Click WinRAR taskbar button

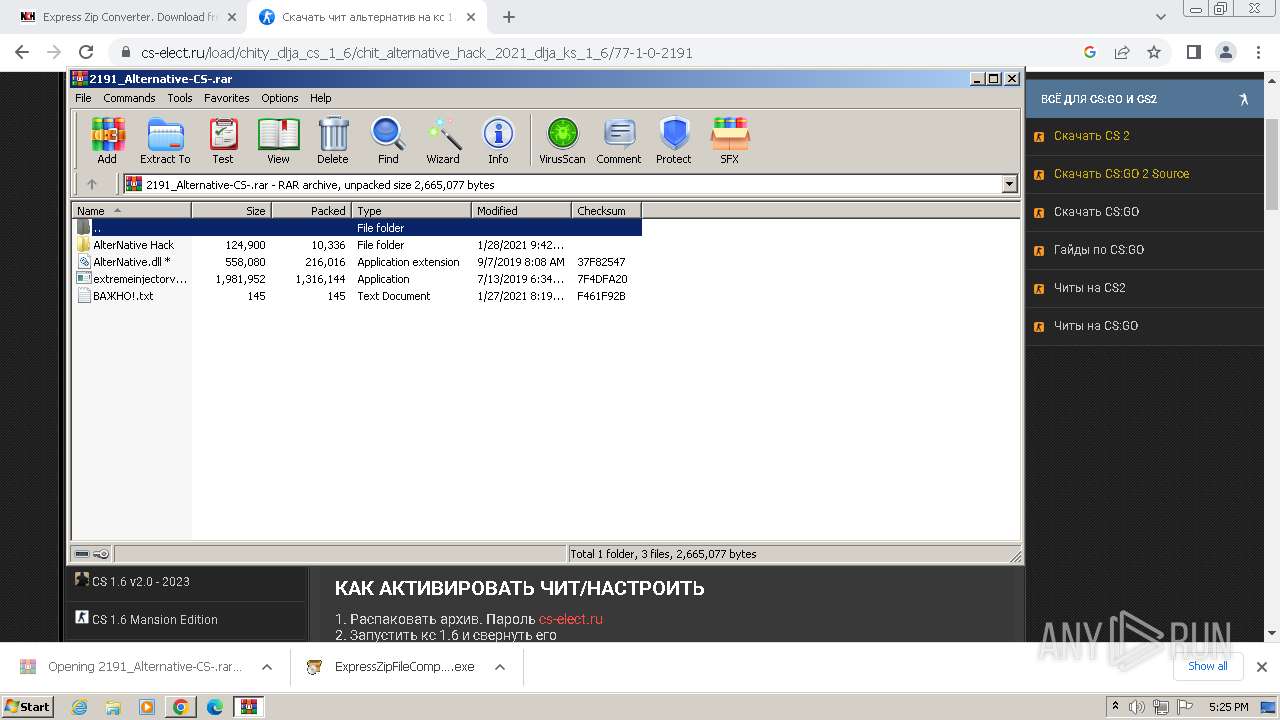[x=248, y=707]
